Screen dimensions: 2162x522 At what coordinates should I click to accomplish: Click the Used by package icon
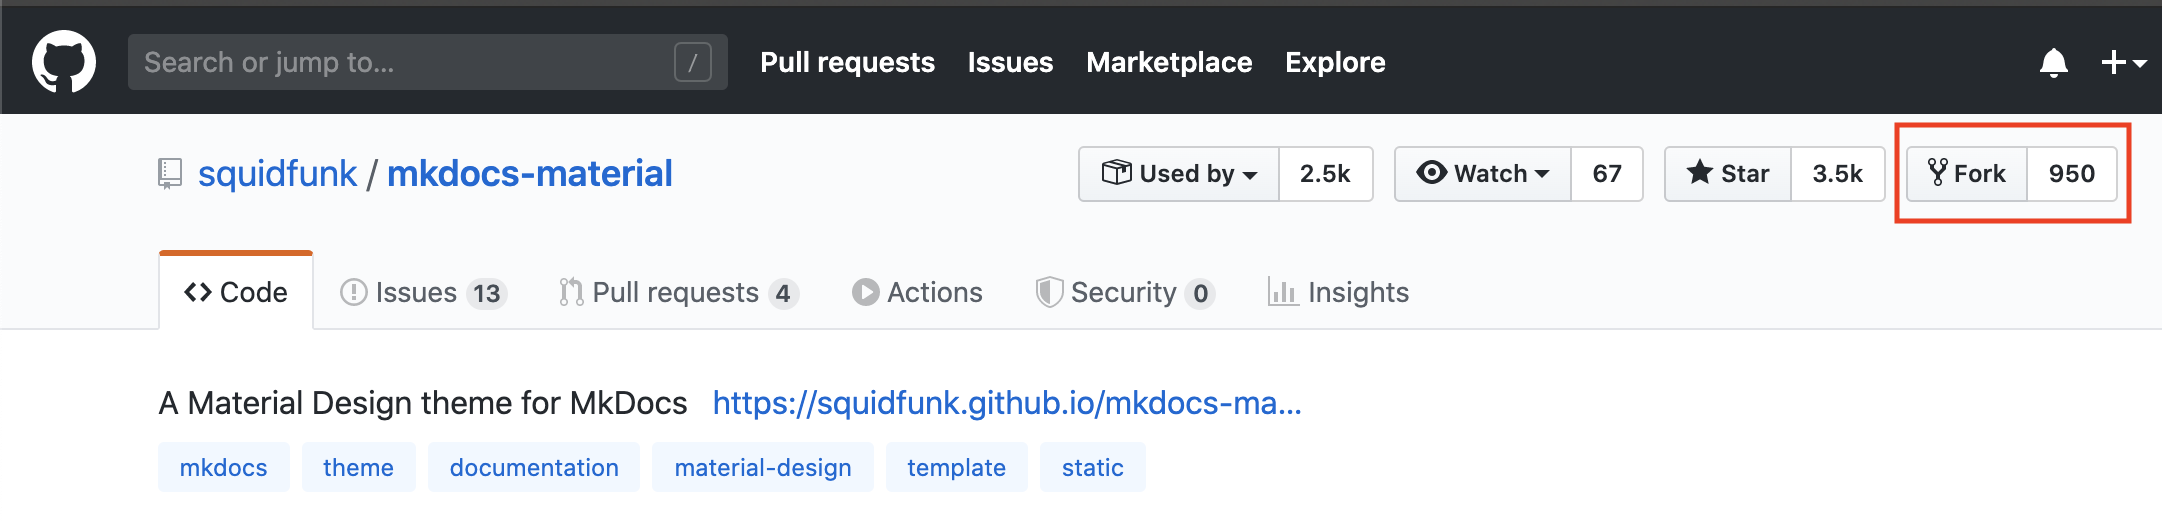(x=1116, y=173)
